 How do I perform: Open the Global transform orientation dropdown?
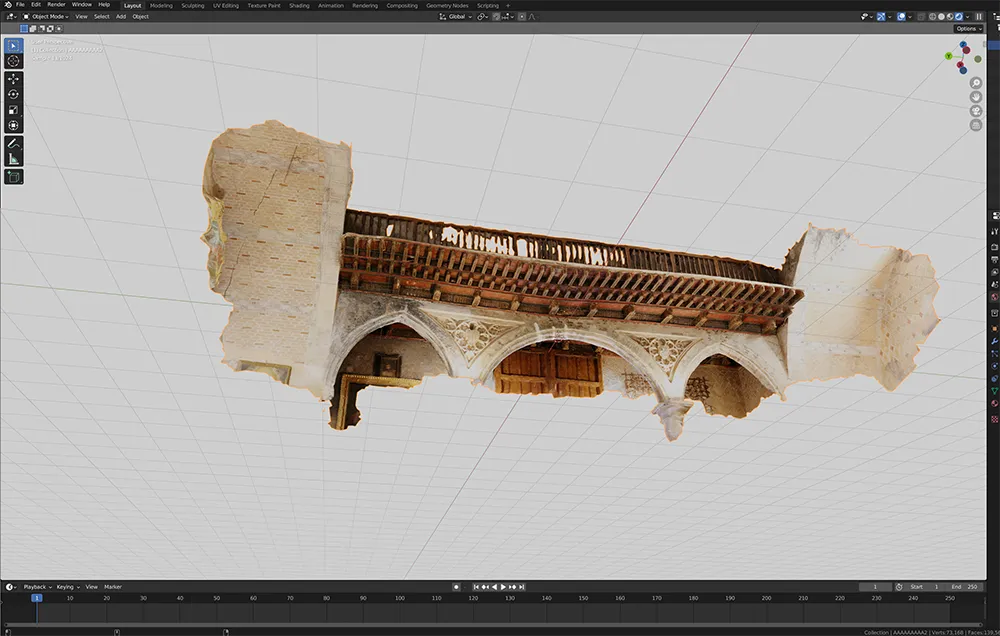tap(457, 17)
